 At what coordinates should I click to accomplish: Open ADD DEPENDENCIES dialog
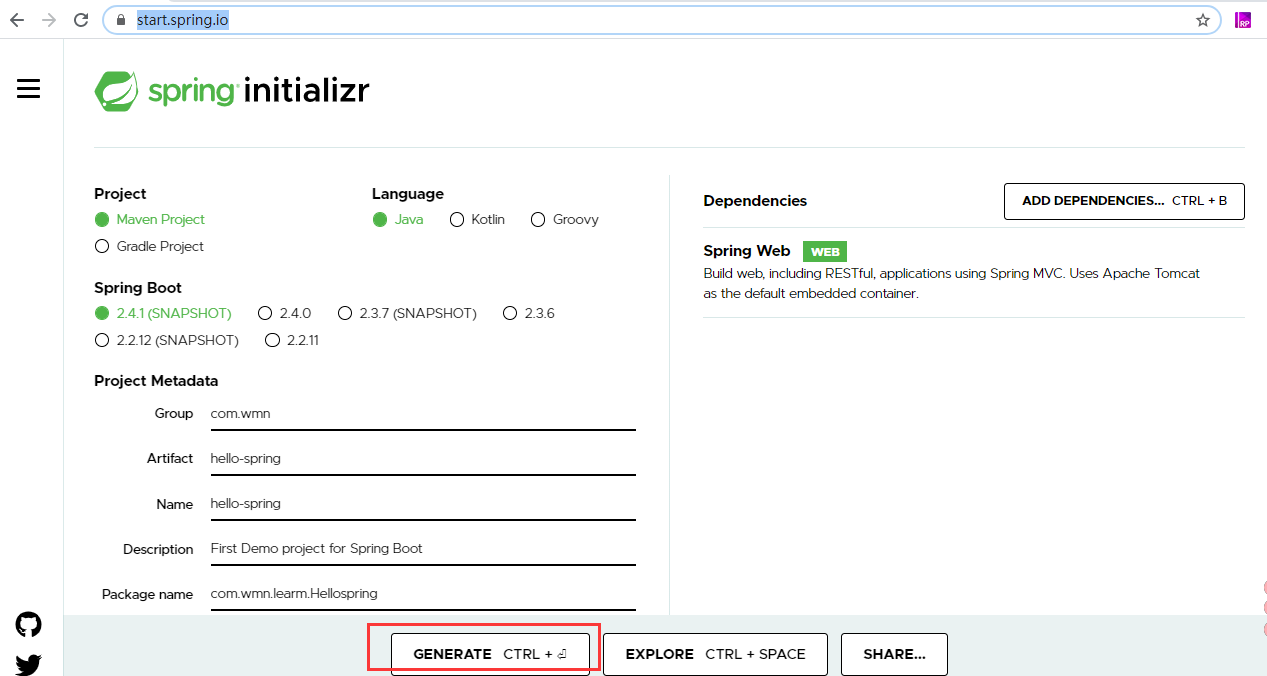[1124, 201]
